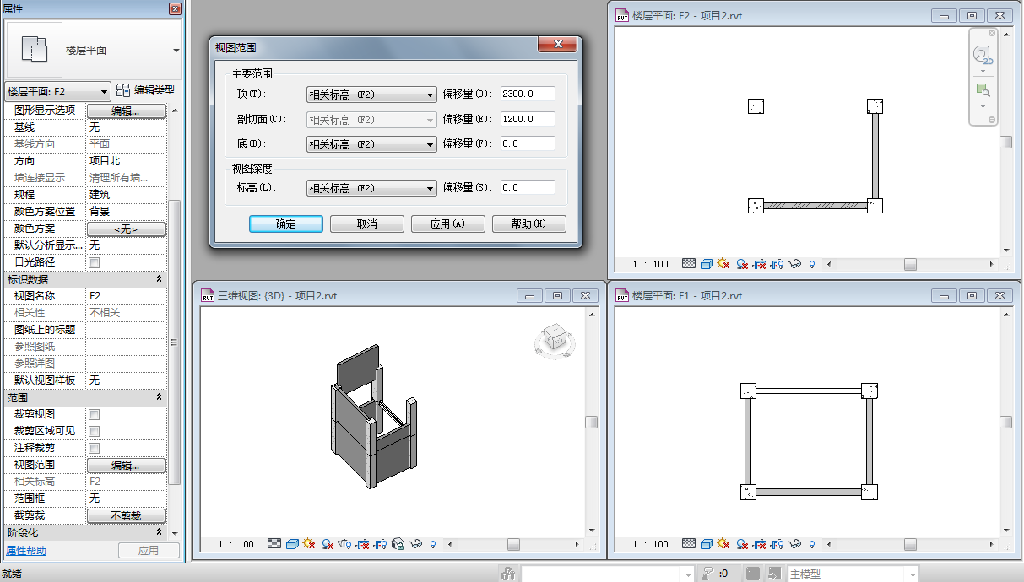Open the 视图深度 标高(L) dropdown
The width and height of the screenshot is (1024, 582).
pyautogui.click(x=371, y=188)
